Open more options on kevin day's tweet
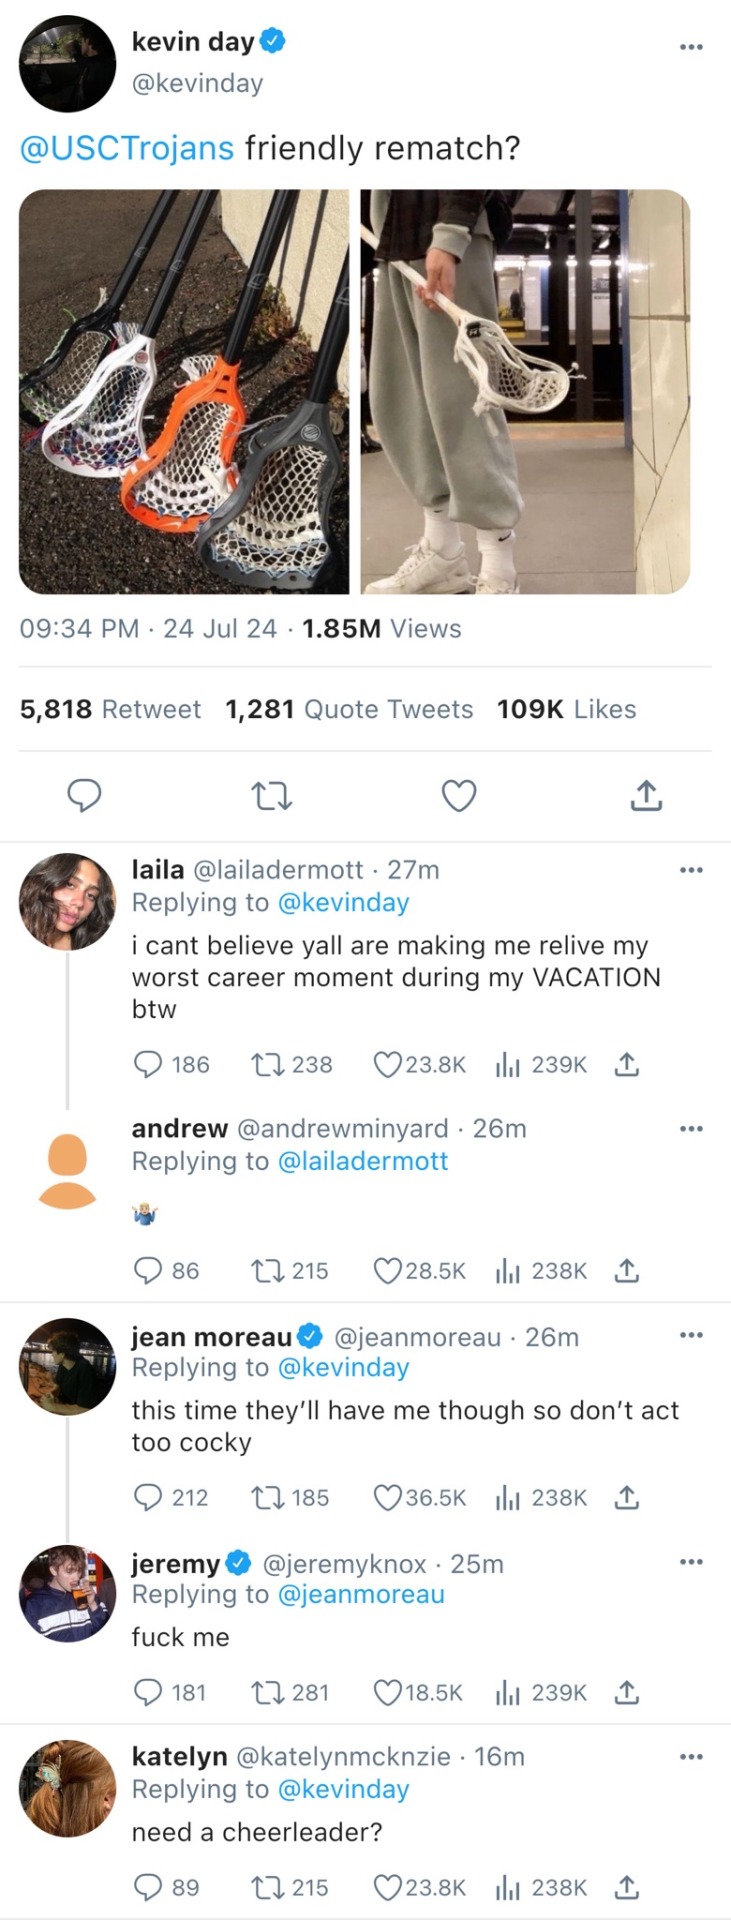 tap(691, 47)
